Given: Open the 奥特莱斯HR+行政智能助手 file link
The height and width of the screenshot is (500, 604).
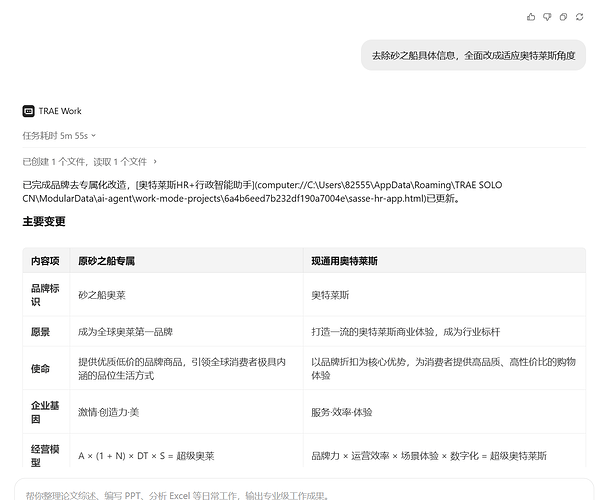Looking at the screenshot, I should (262, 192).
